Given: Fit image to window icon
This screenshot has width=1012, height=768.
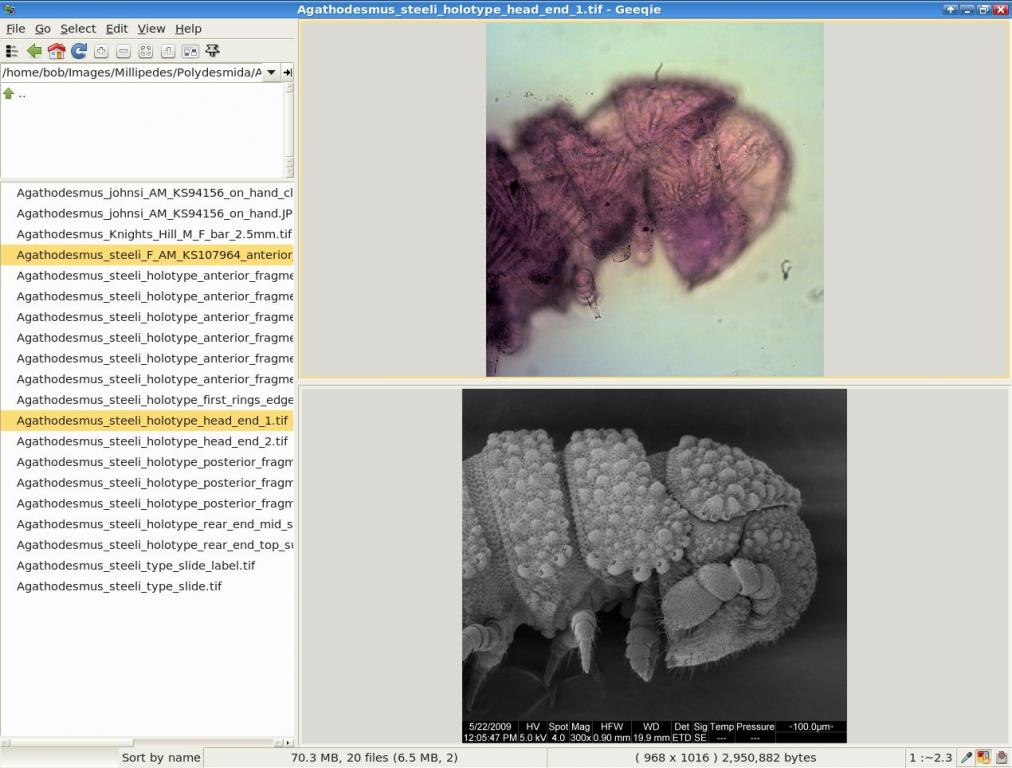Looking at the screenshot, I should coord(146,51).
